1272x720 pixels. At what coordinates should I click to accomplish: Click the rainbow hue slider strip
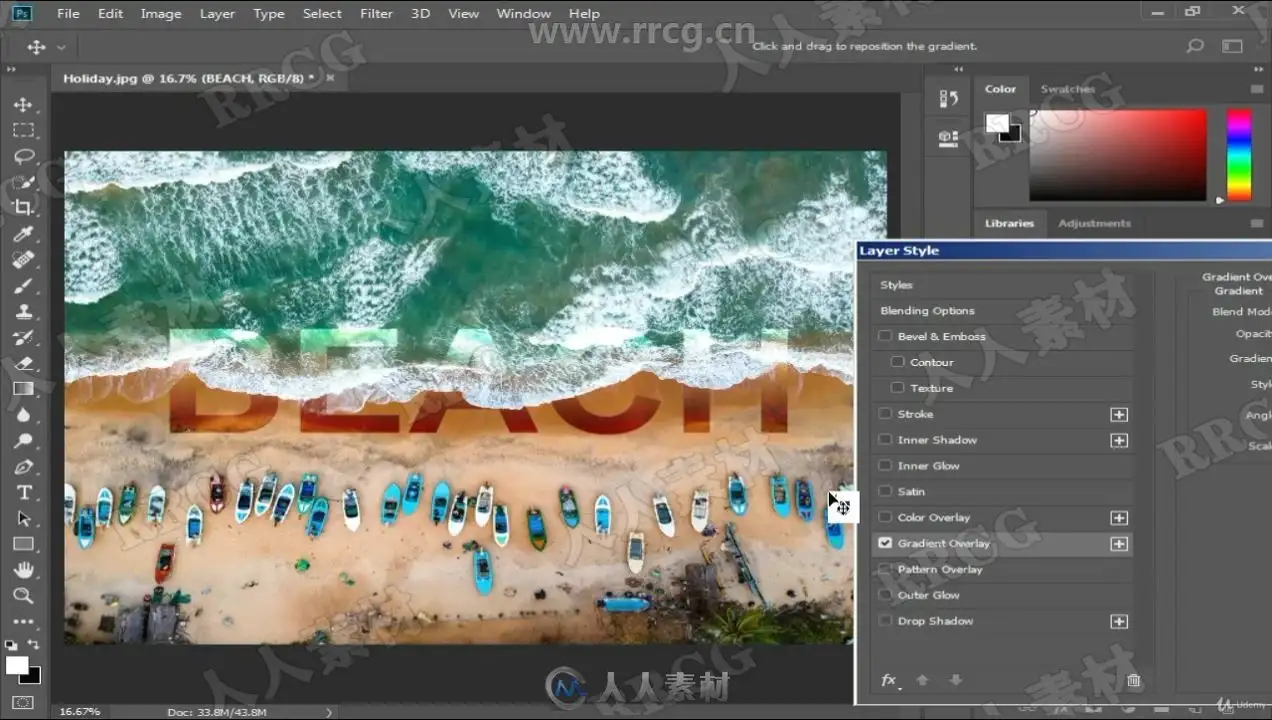click(x=1239, y=155)
